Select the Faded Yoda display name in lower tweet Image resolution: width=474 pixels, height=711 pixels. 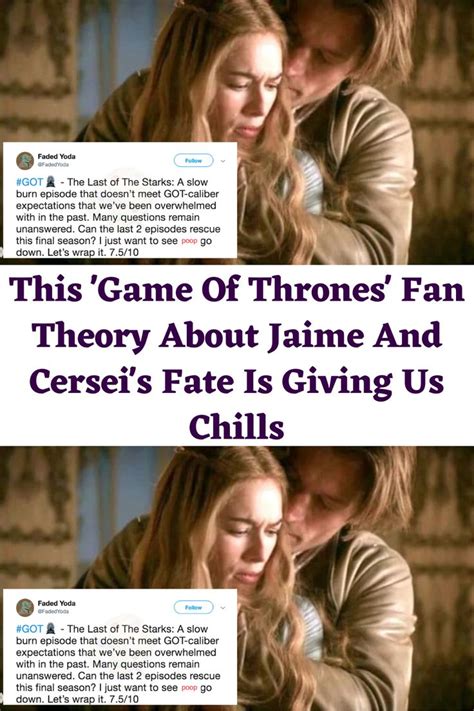57,603
